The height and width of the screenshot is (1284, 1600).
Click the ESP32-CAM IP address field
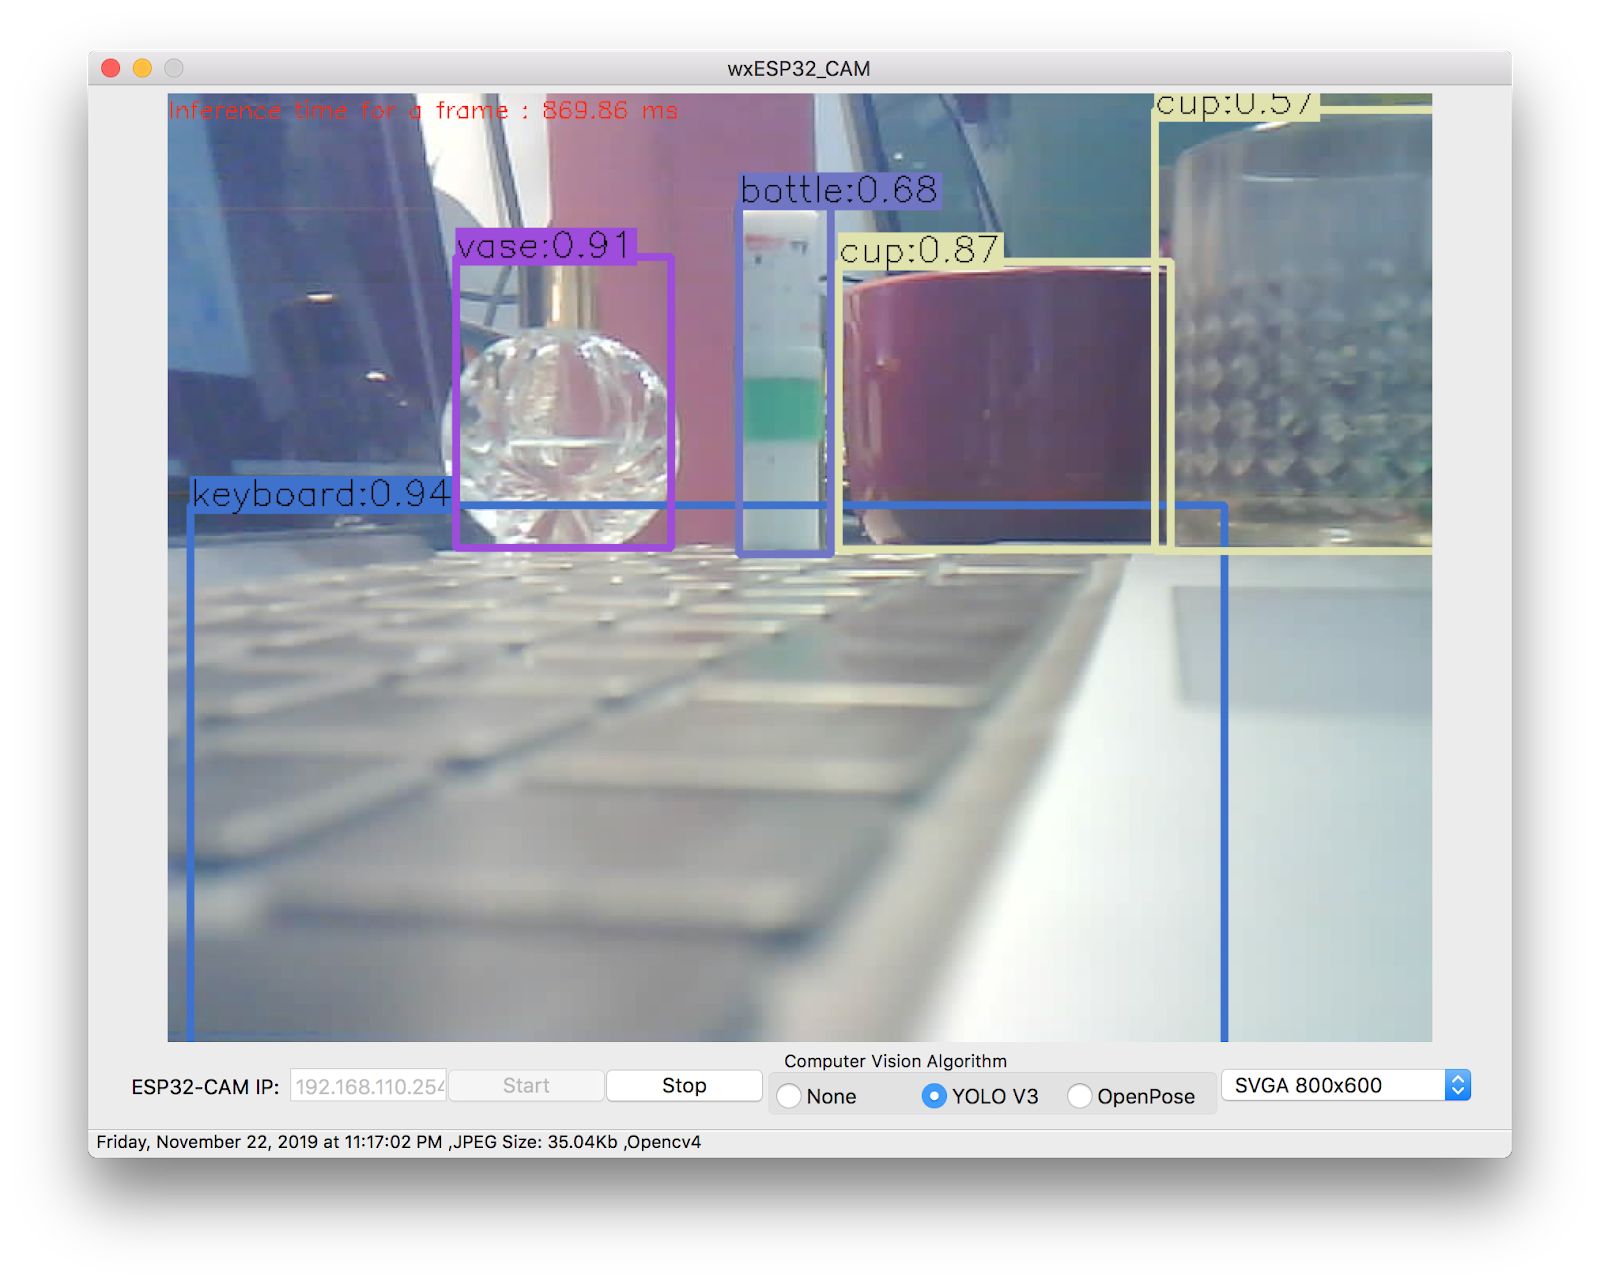(367, 1085)
